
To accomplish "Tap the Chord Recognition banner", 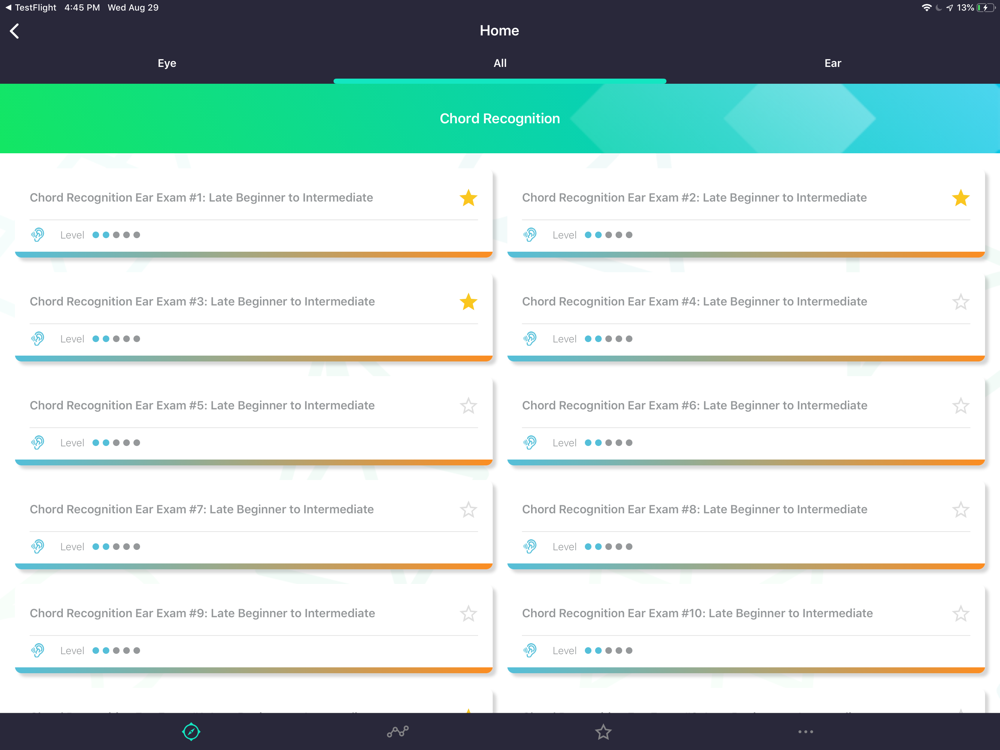I will (x=500, y=119).
